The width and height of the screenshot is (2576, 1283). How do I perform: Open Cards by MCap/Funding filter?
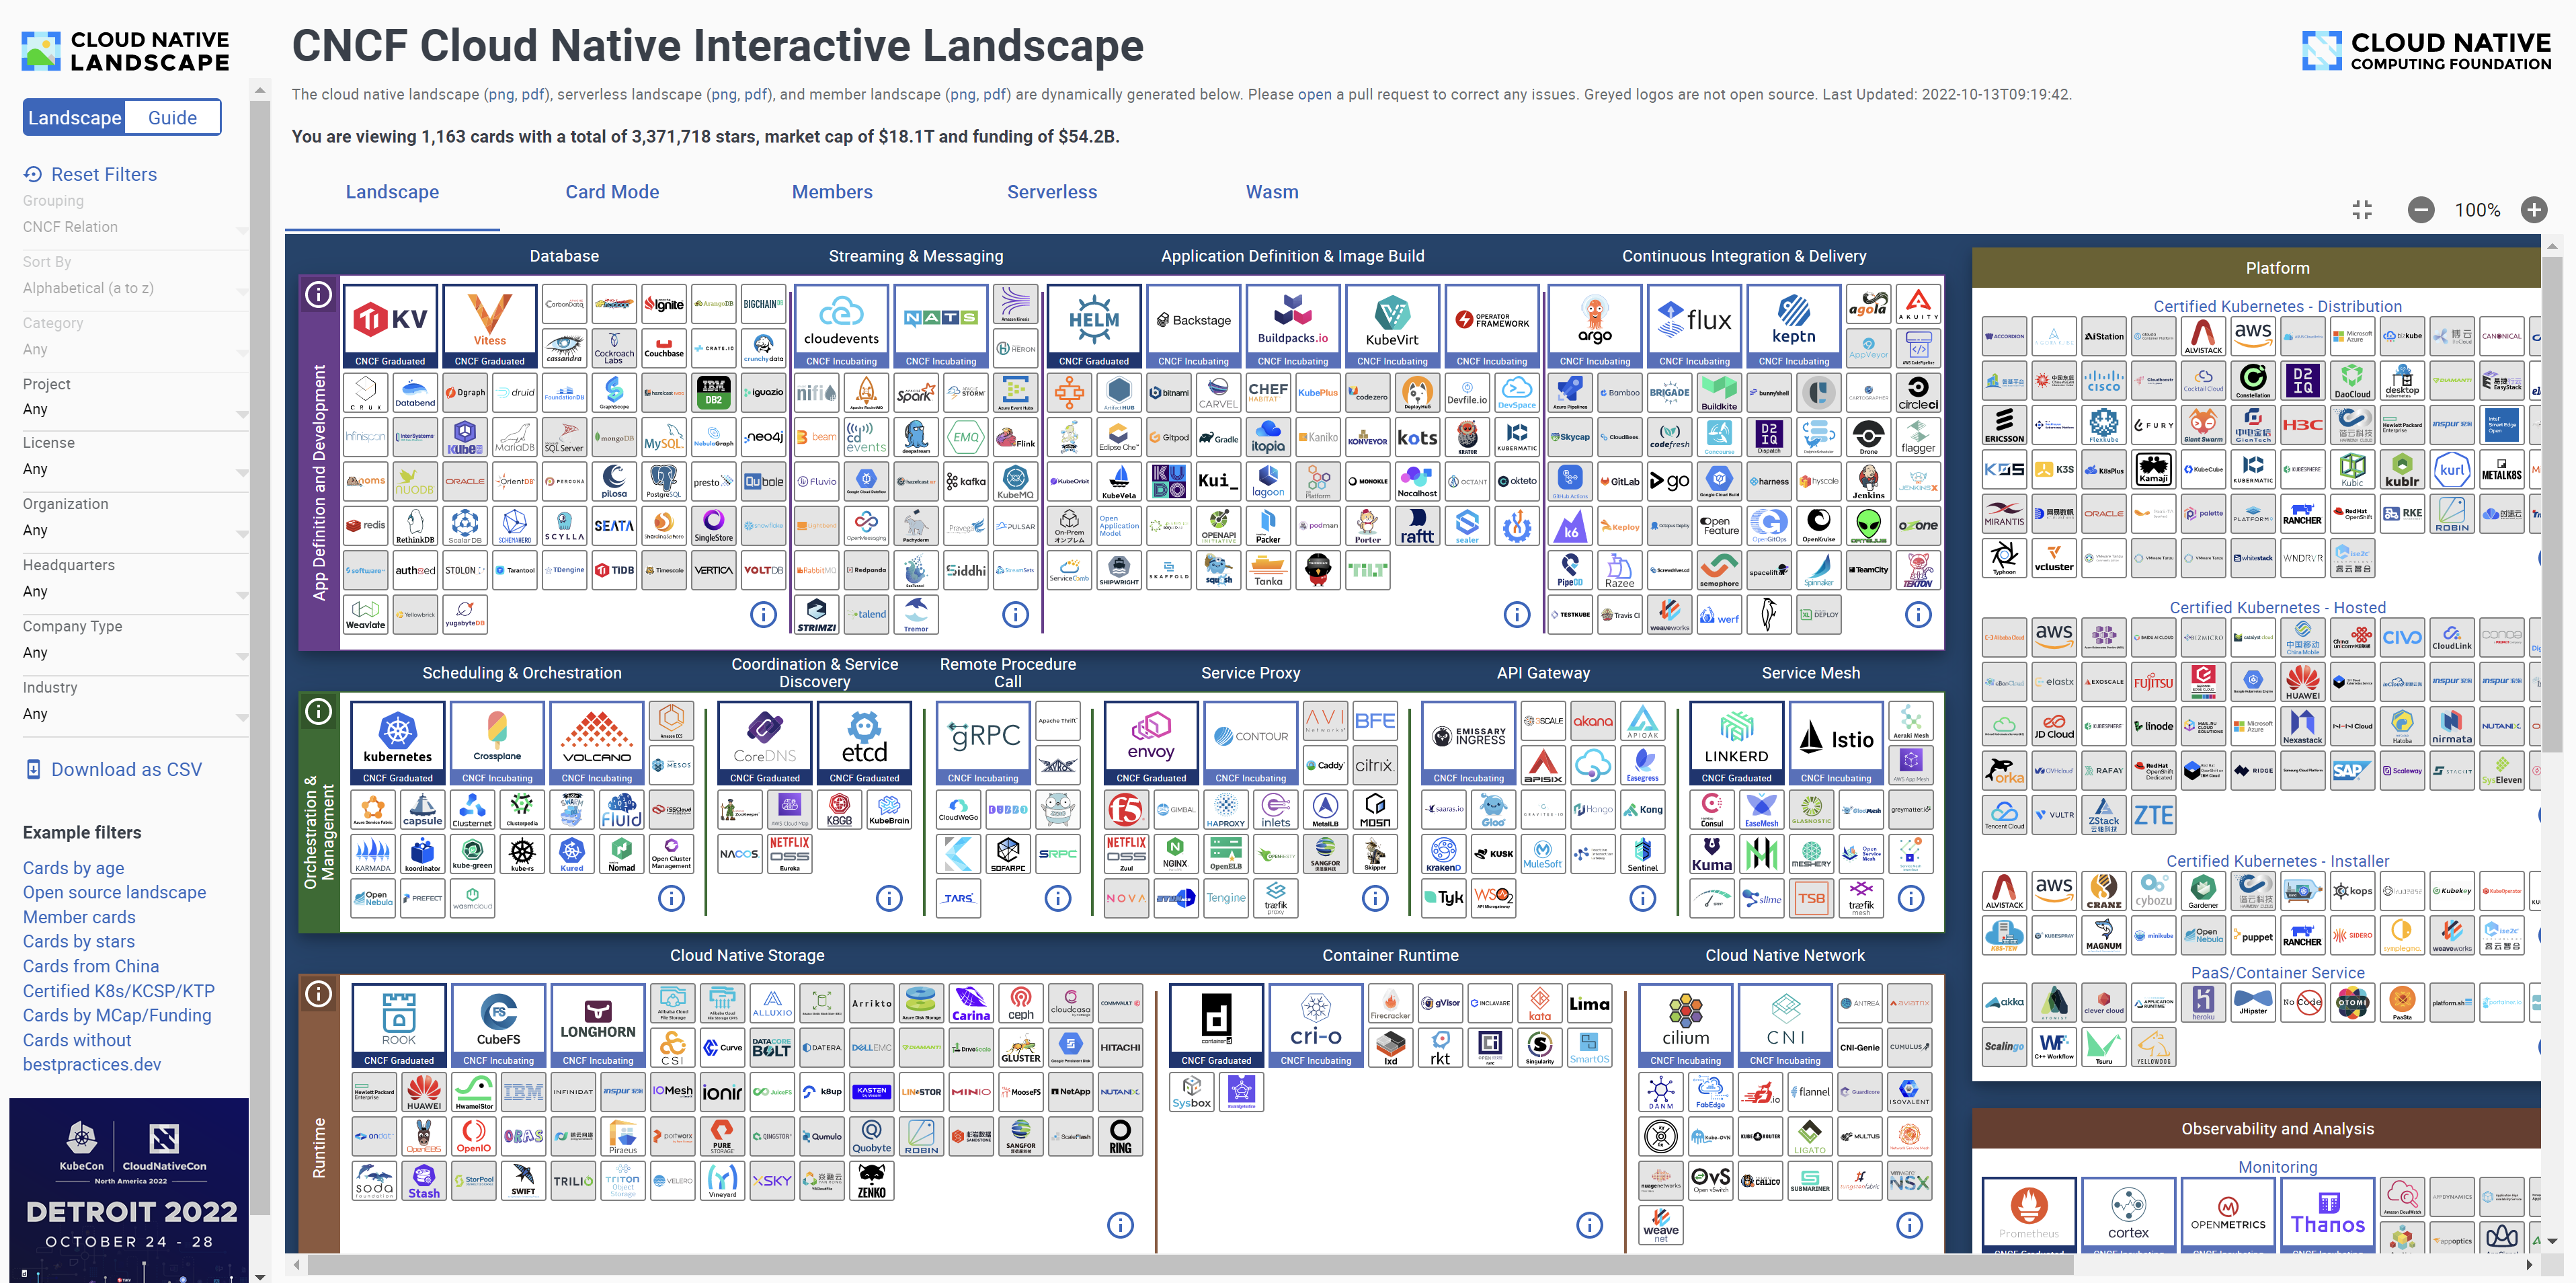click(x=117, y=1015)
